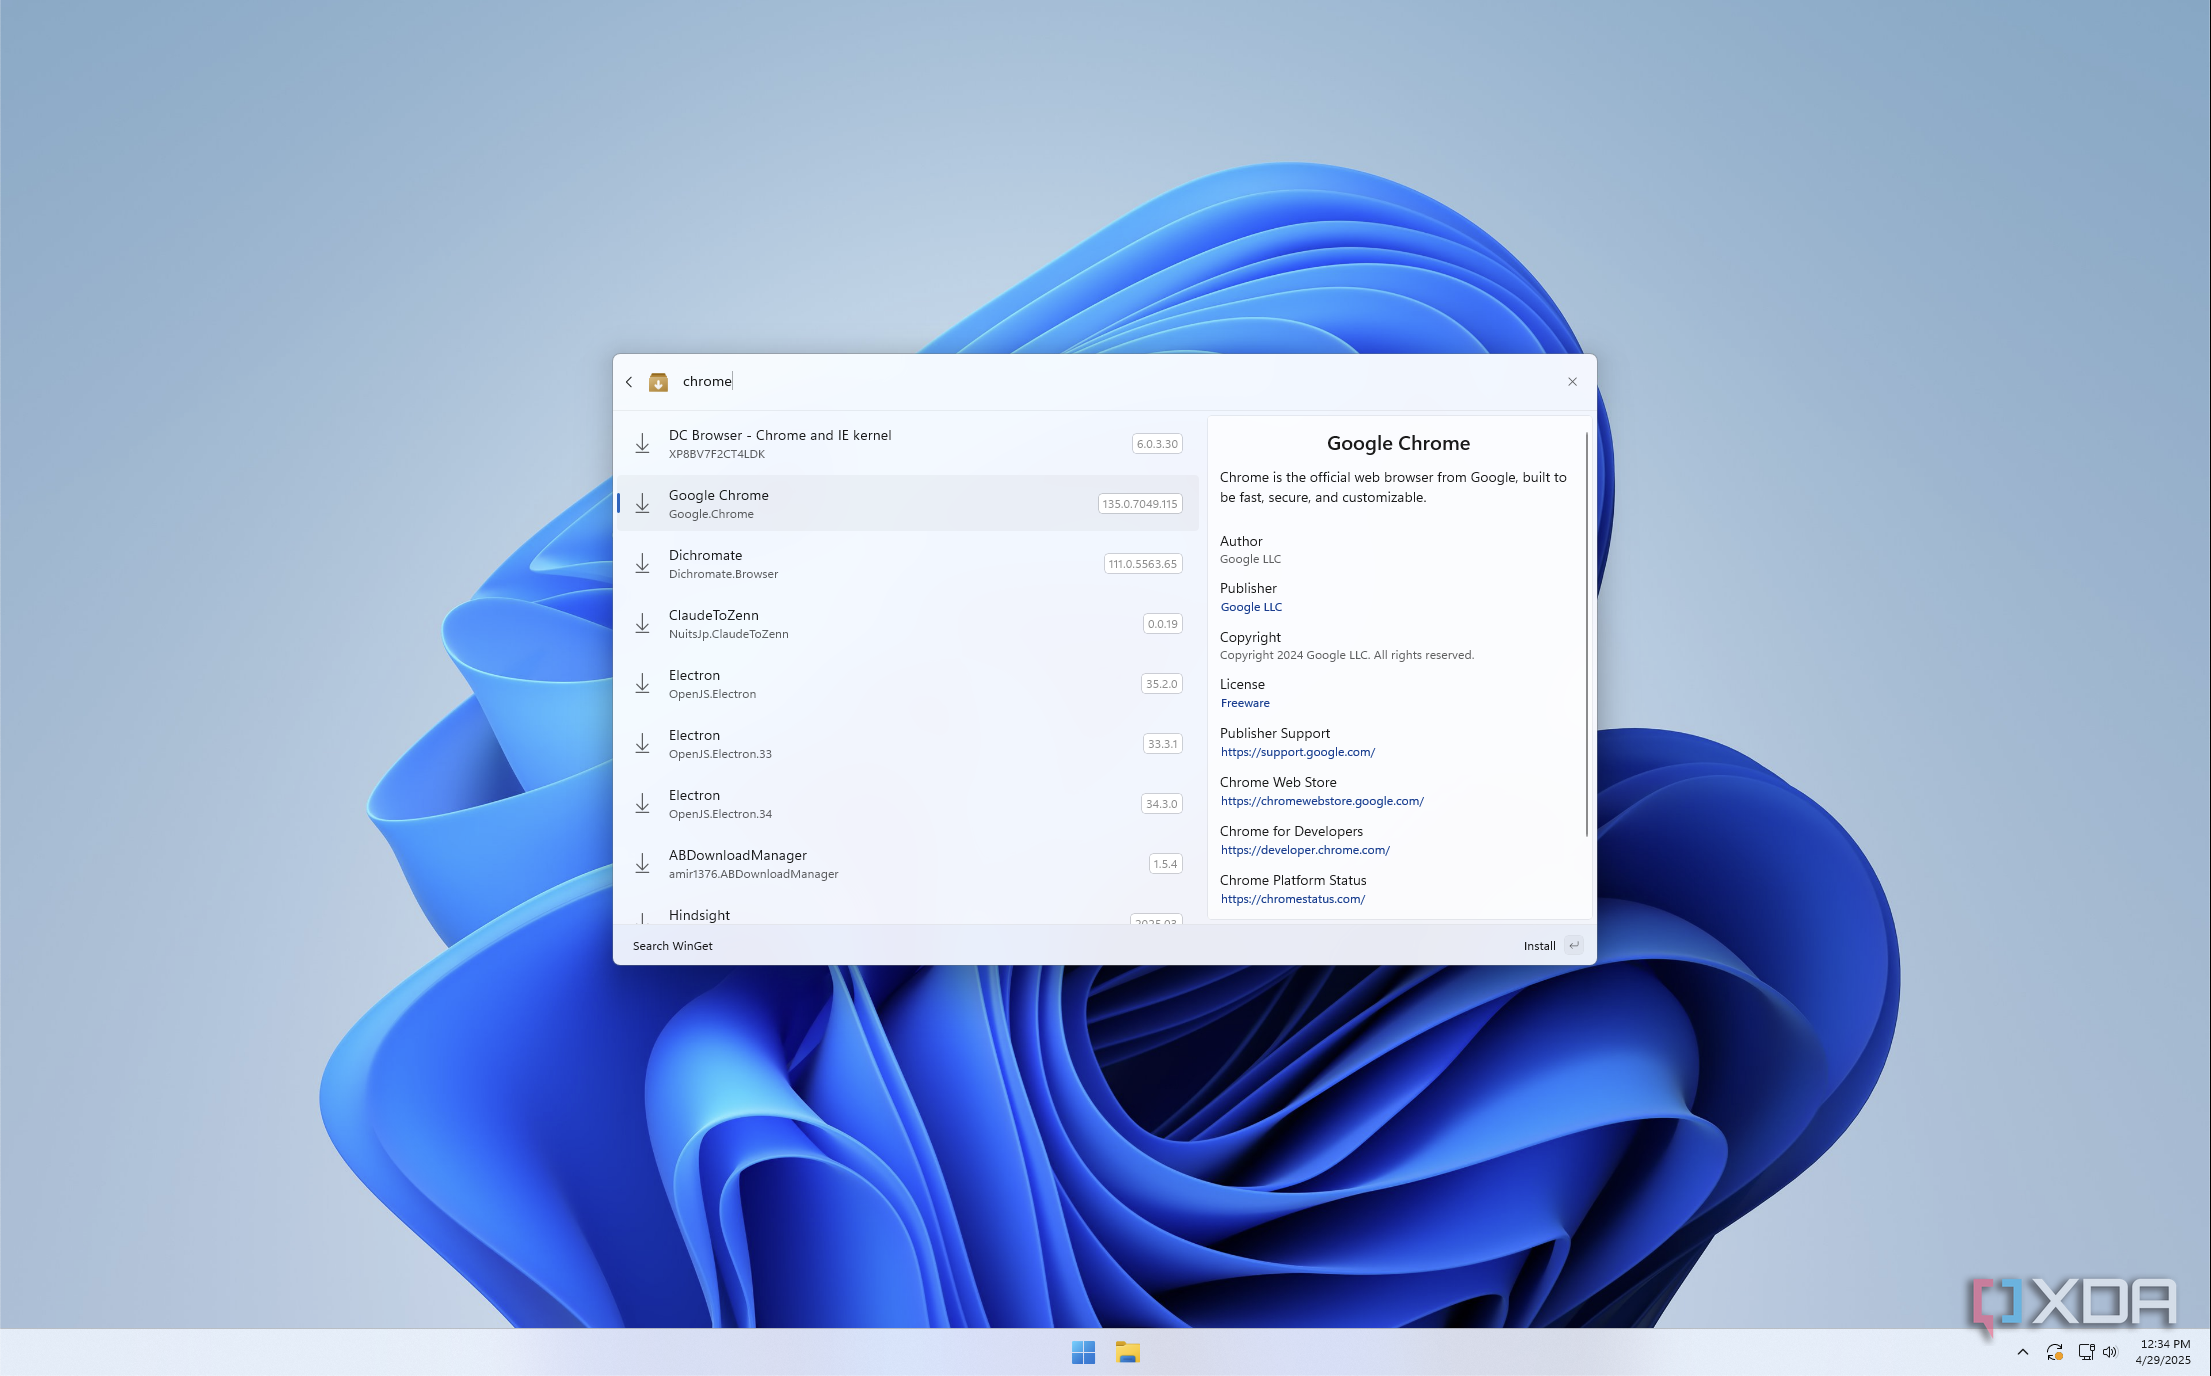Click version tag 135.0.7049.115
2211x1376 pixels.
coord(1140,504)
